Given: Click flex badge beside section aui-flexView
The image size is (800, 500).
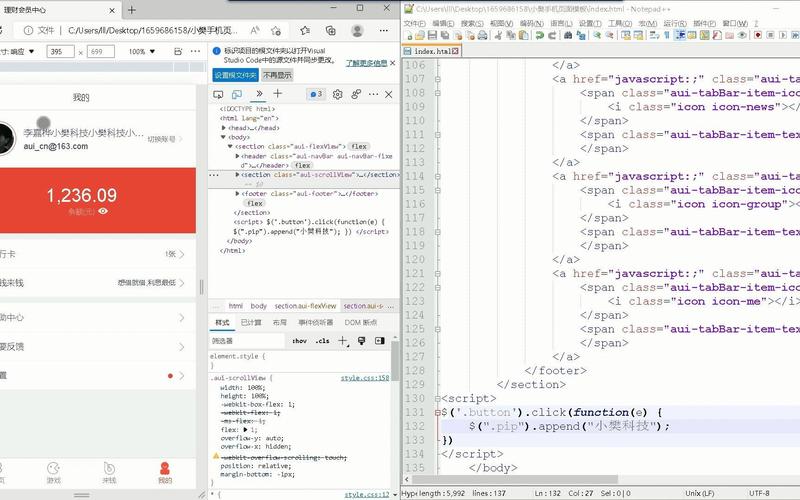Looking at the screenshot, I should 359,146.
